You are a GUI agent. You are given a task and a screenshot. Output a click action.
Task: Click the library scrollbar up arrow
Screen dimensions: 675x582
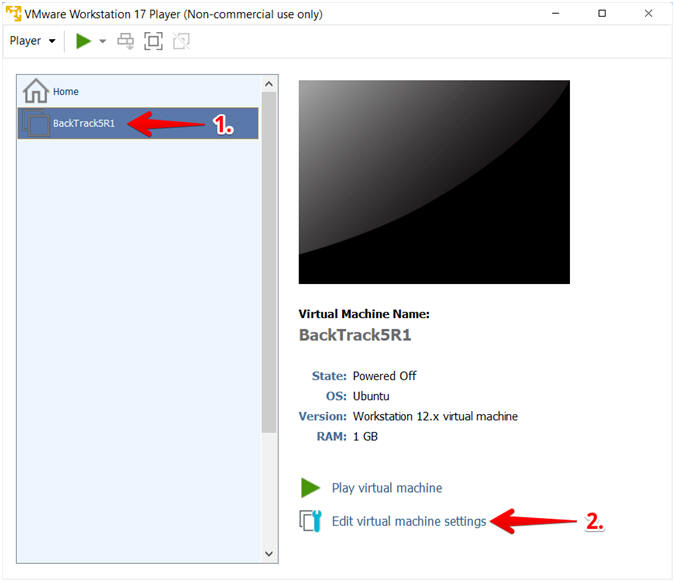(x=269, y=84)
